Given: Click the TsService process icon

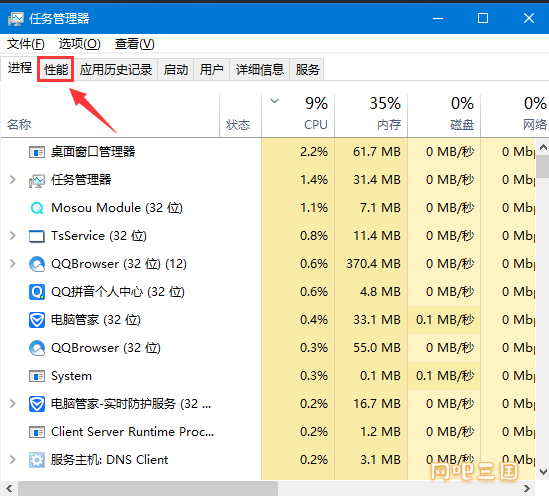Looking at the screenshot, I should pos(37,236).
